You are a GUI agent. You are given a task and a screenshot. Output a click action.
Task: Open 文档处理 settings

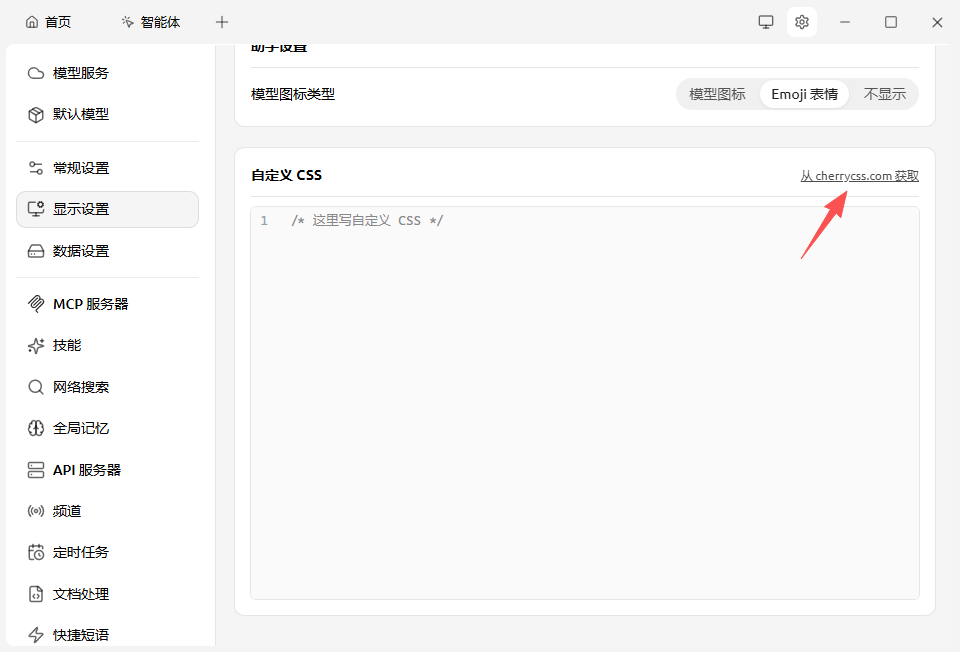(x=108, y=594)
